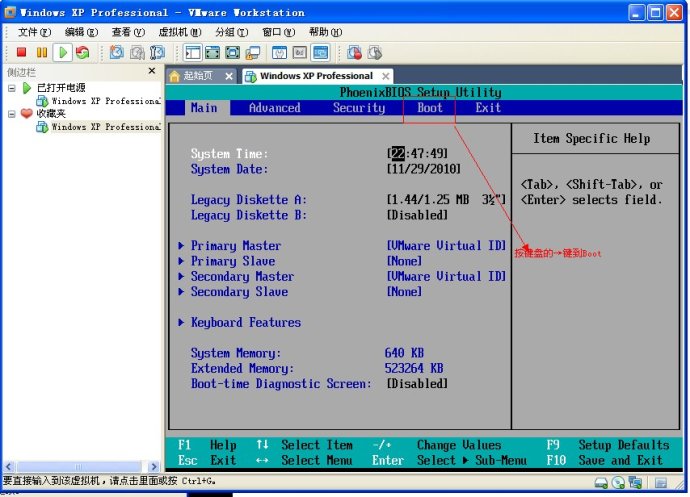Click the Legacy Diskette A value
Viewport: 690px width, 497px height.
tap(446, 200)
